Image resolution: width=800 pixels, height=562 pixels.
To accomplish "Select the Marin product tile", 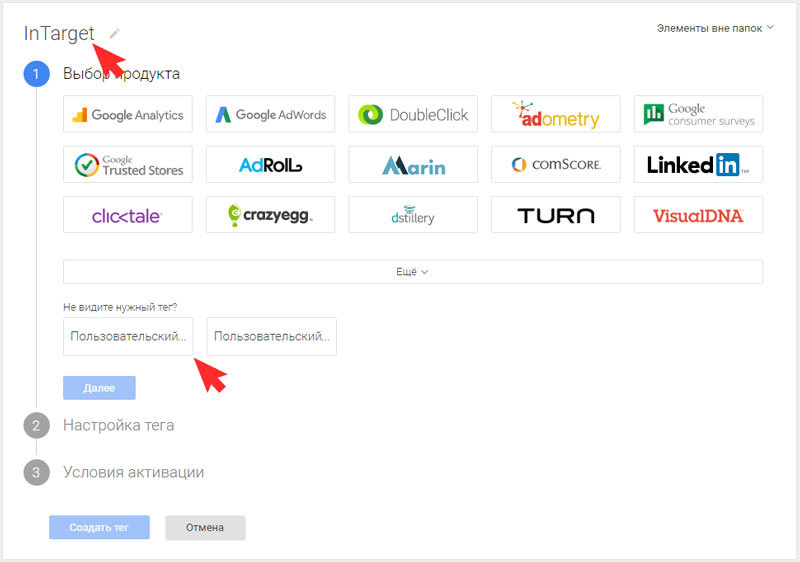I will click(413, 164).
